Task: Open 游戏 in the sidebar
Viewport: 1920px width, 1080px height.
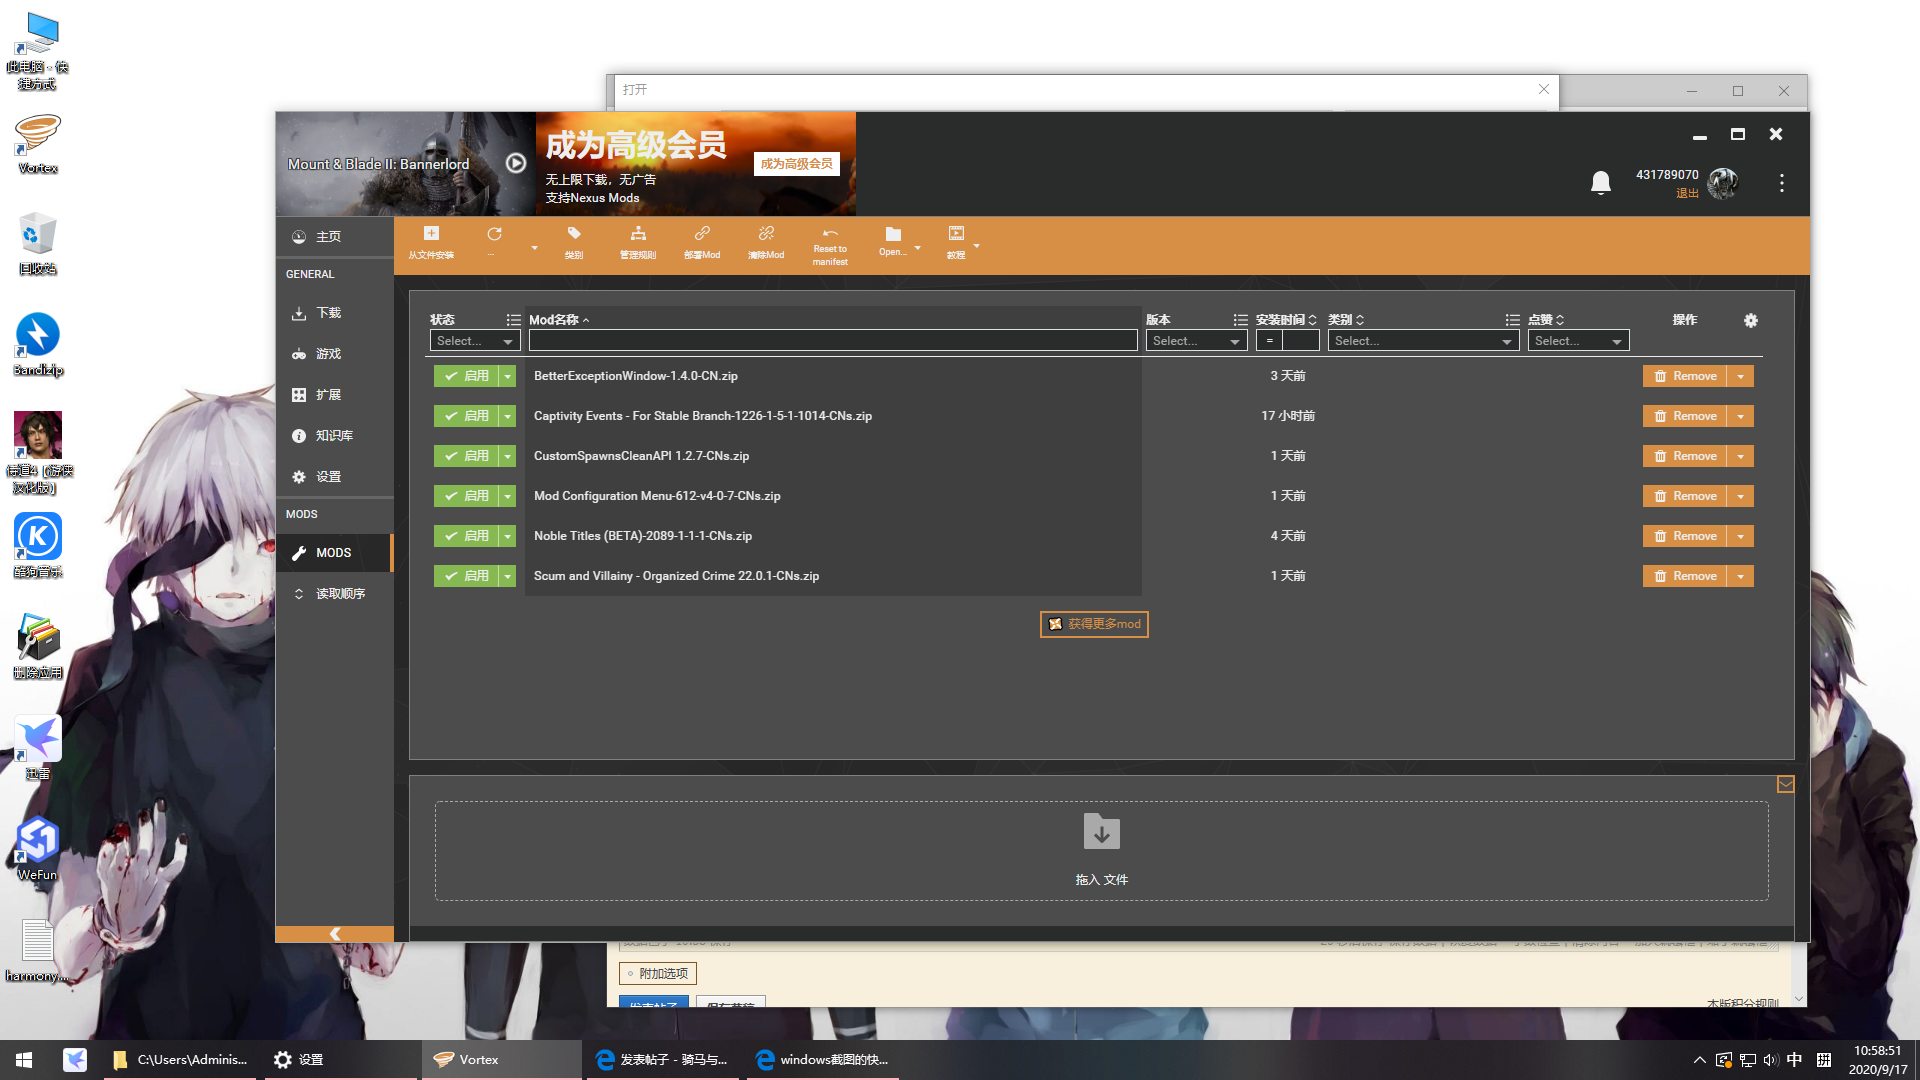Action: click(x=335, y=354)
